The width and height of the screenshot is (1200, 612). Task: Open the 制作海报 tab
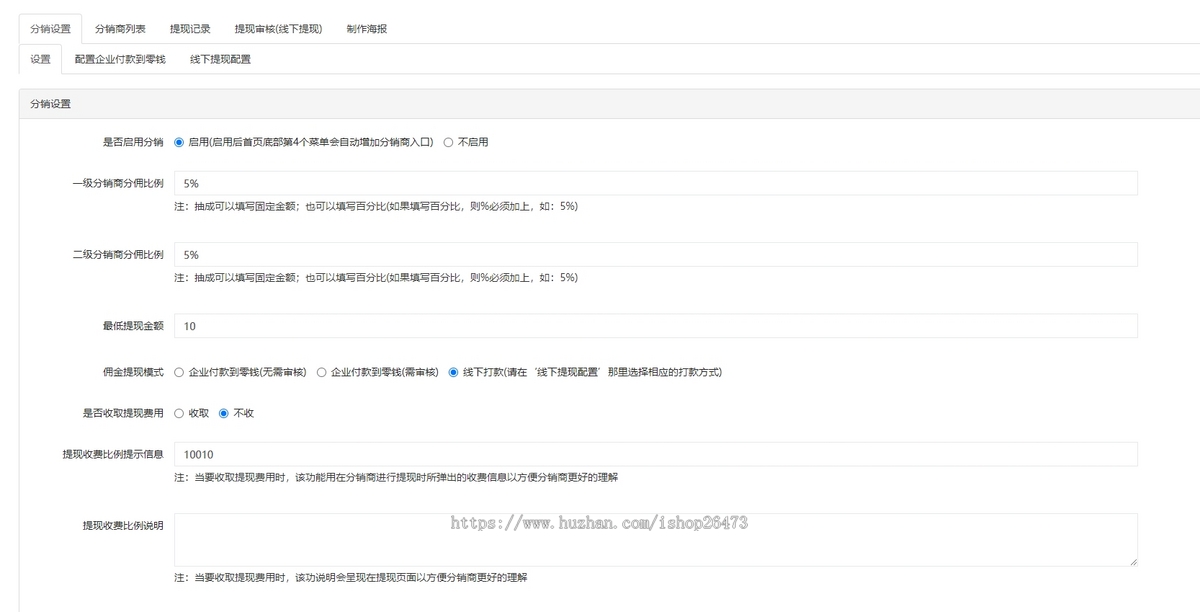tap(366, 29)
